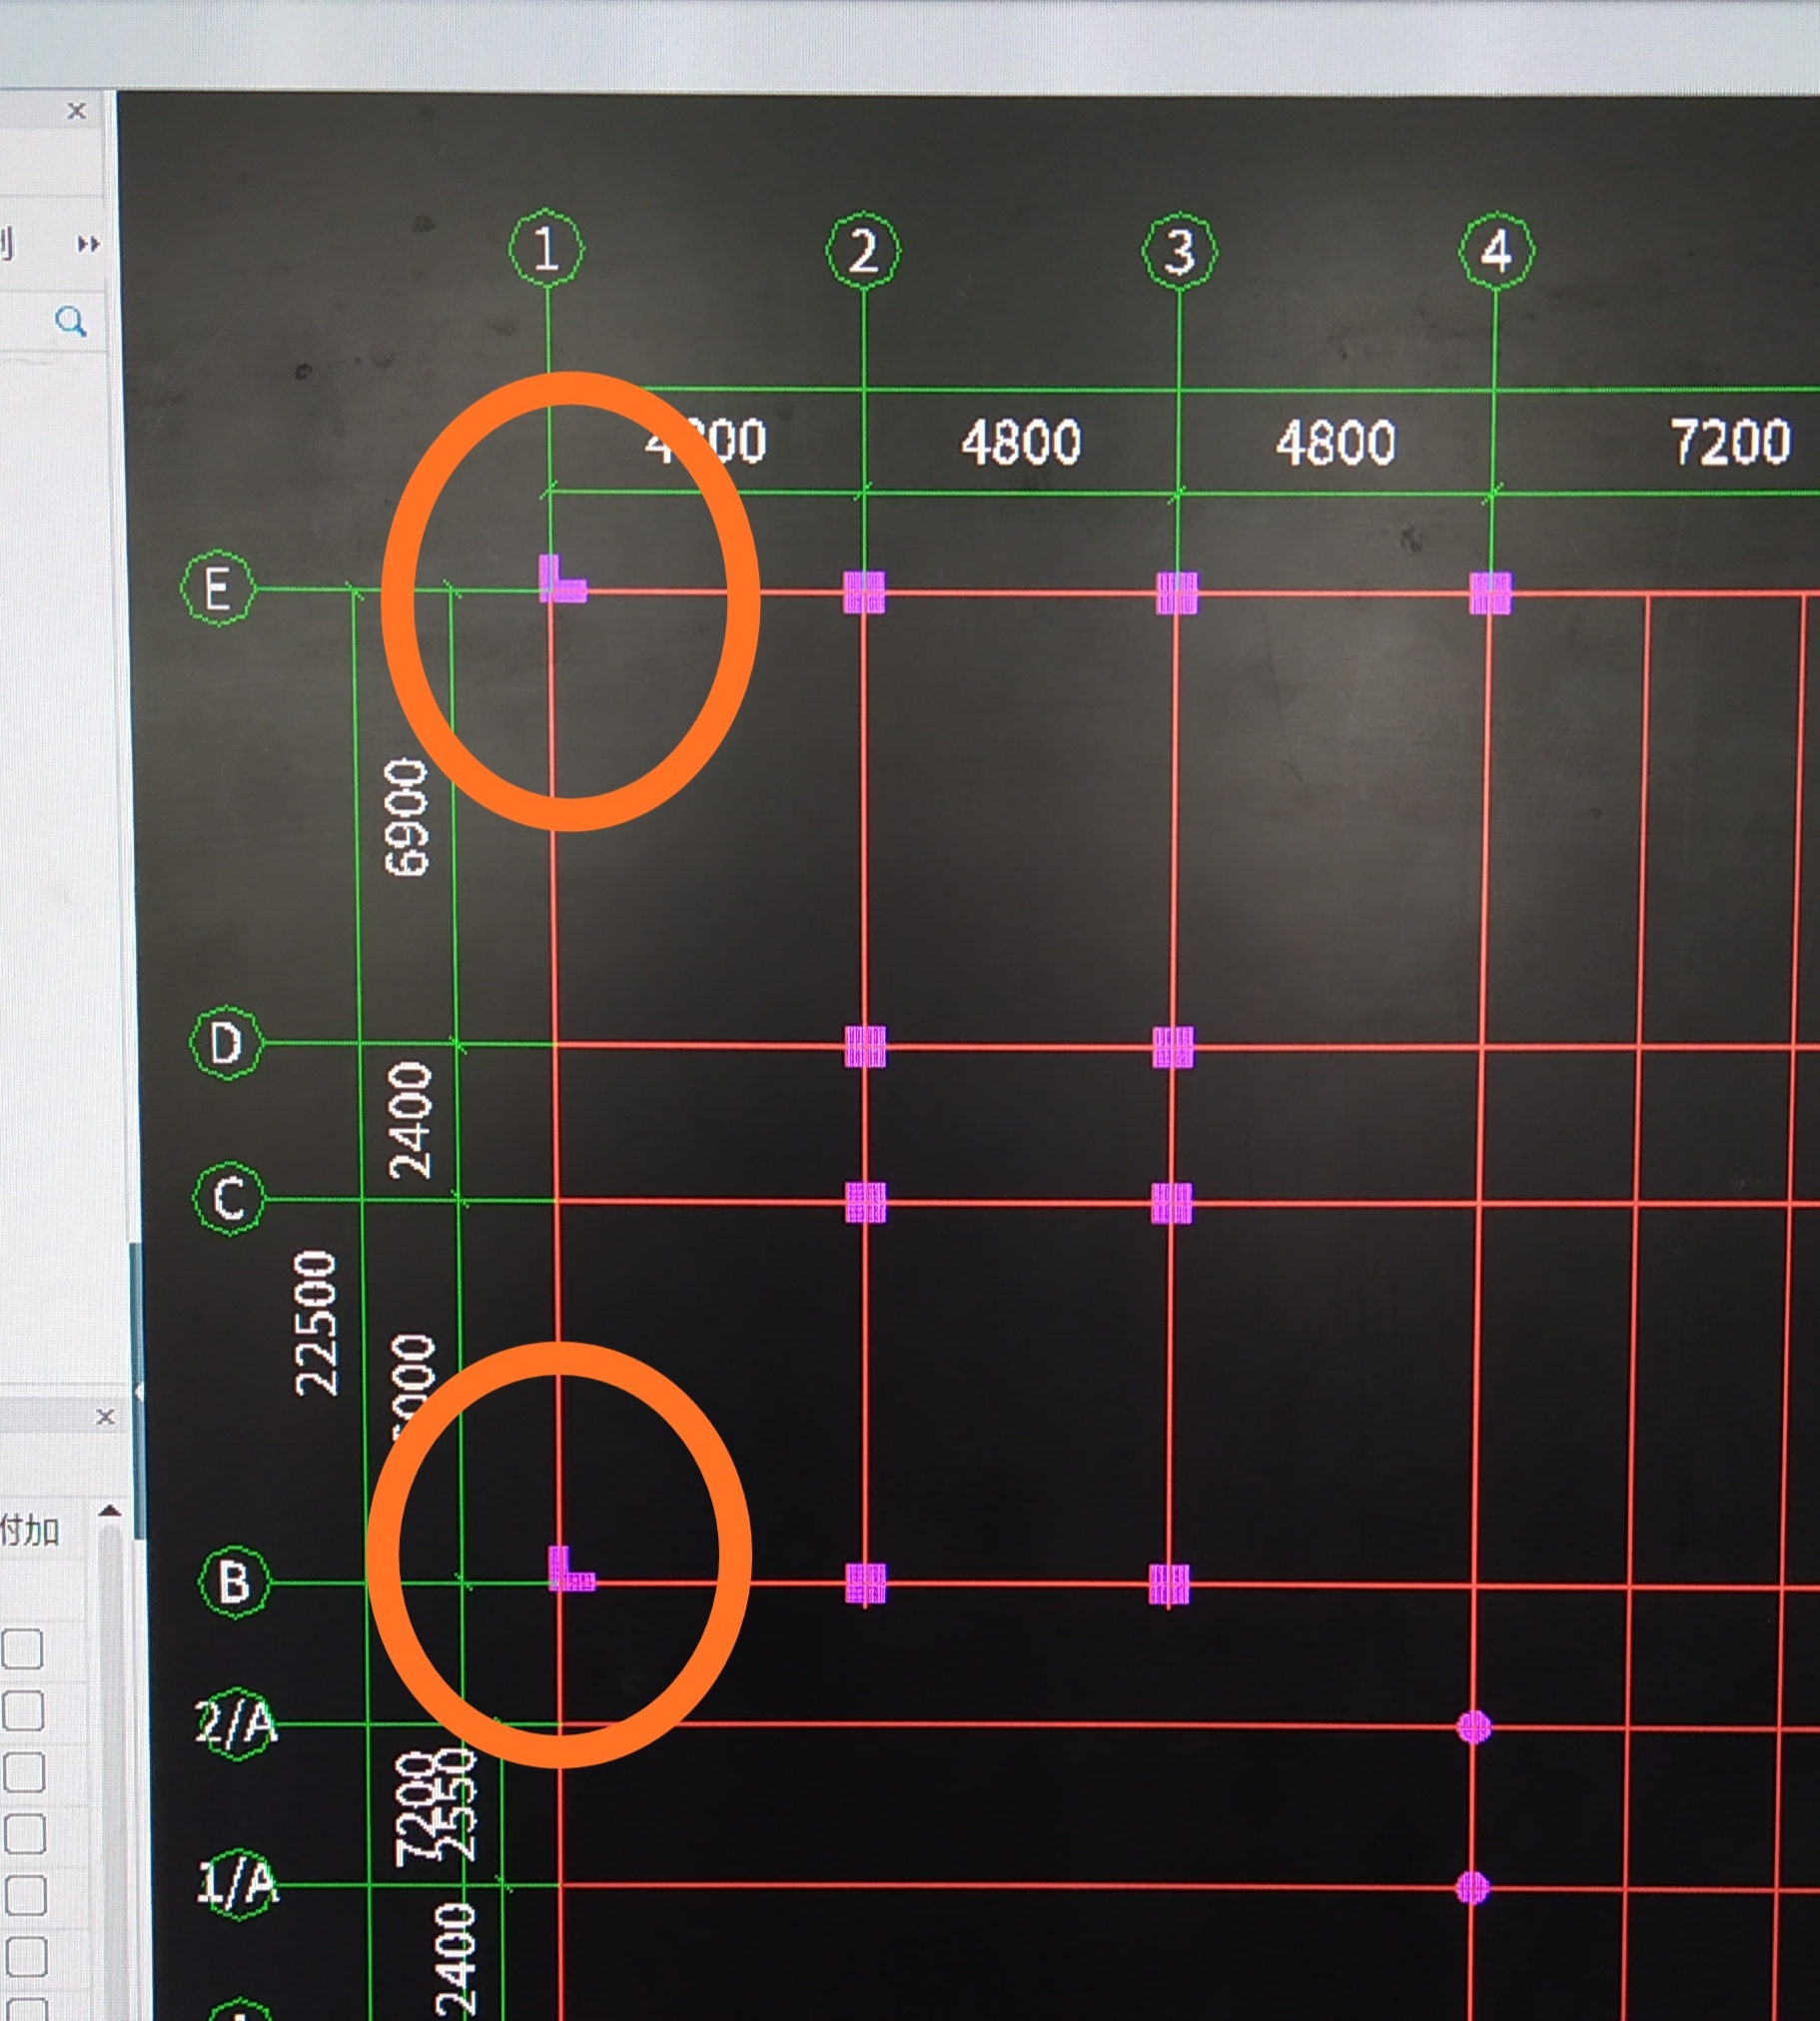Select the 22500 overall vertical dimension
Image resolution: width=1820 pixels, height=2021 pixels.
316,1322
